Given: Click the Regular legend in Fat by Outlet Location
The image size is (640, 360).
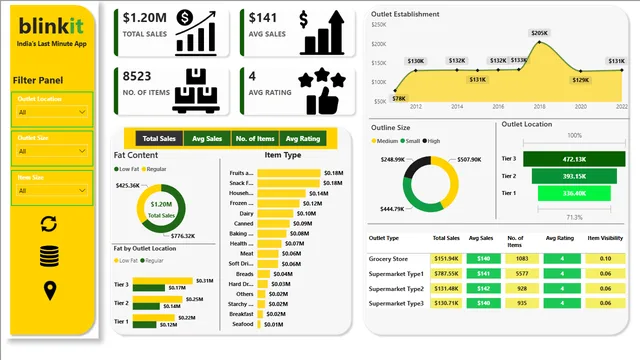Looking at the screenshot, I should 151,260.
